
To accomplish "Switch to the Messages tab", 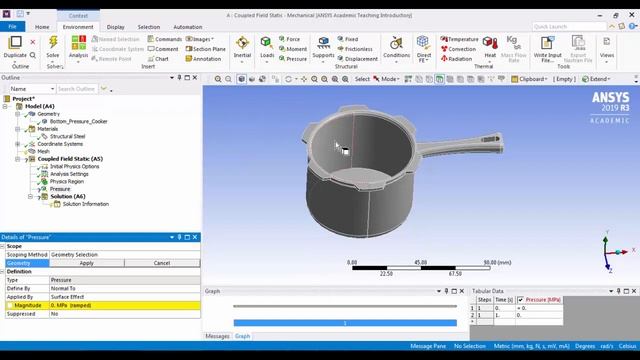I will tap(217, 336).
